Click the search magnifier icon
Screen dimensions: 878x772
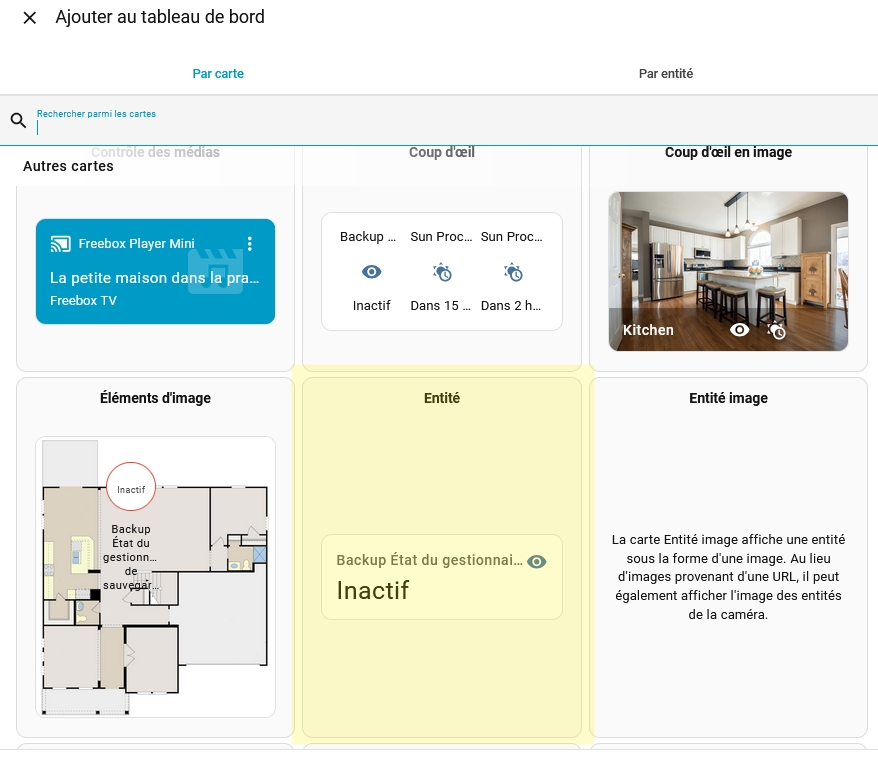[18, 121]
